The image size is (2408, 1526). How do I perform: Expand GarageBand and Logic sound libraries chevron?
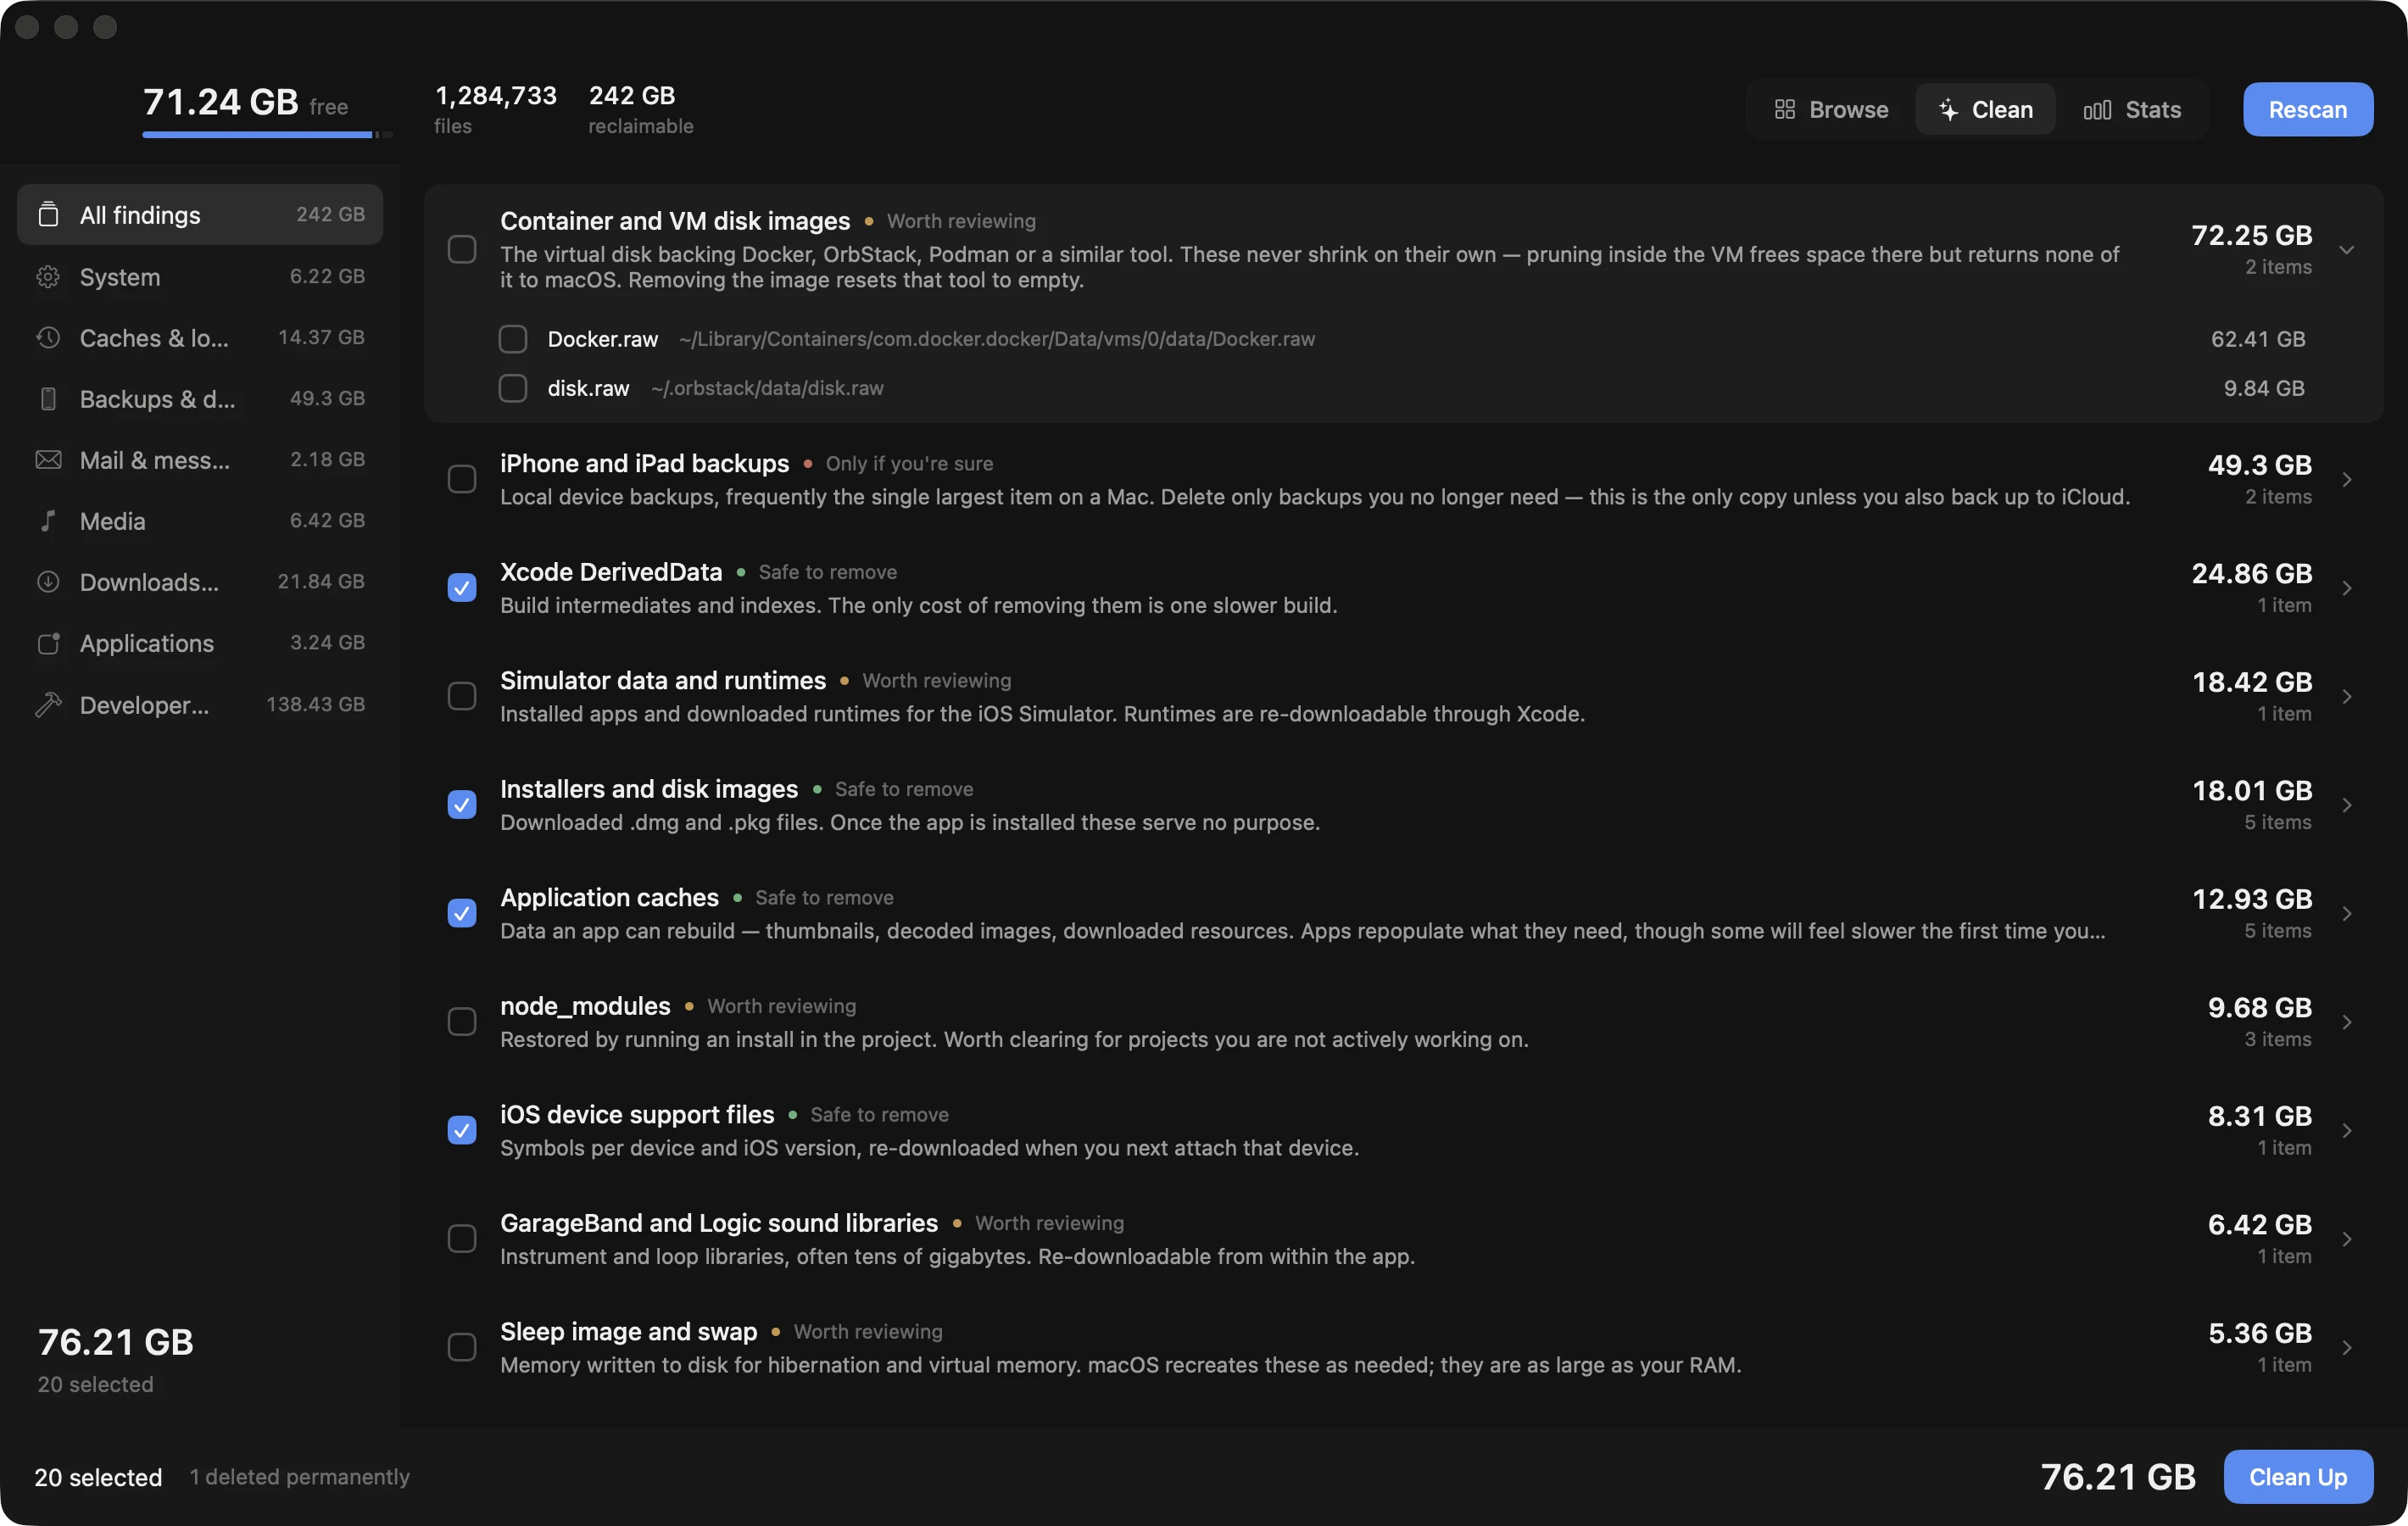point(2346,1238)
